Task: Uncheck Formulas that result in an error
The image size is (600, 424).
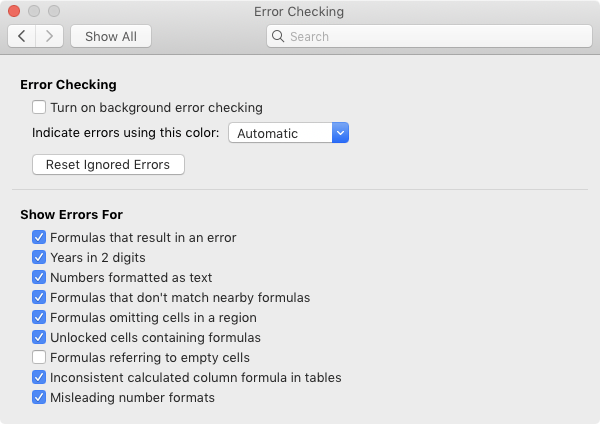Action: (x=39, y=237)
